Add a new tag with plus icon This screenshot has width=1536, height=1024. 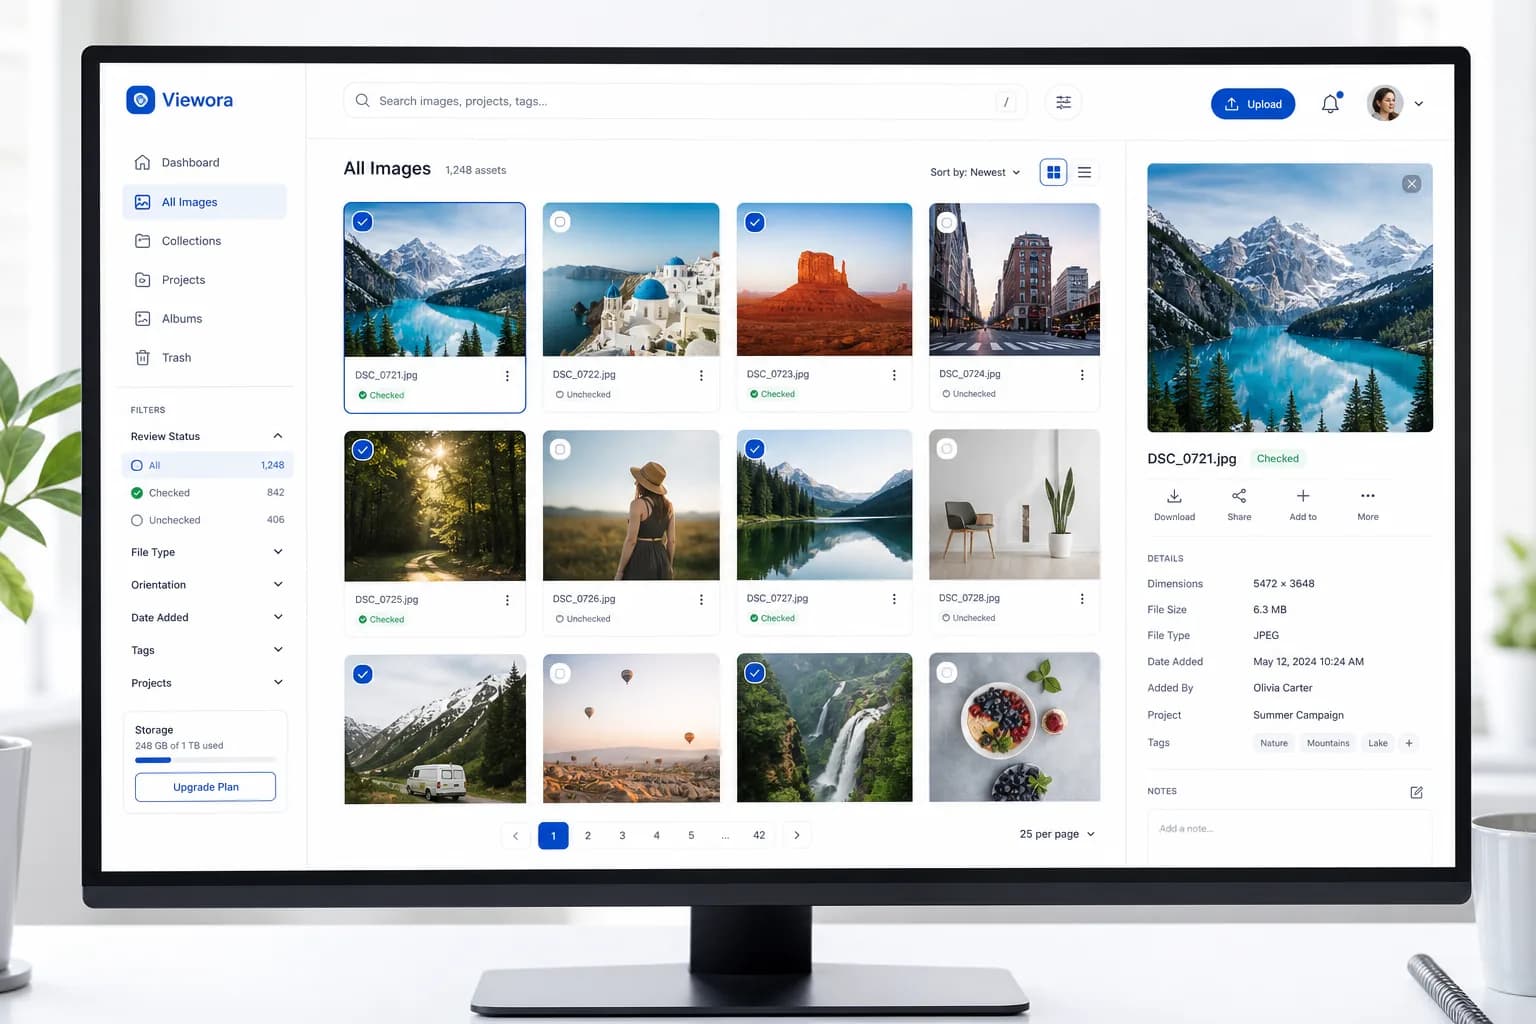pyautogui.click(x=1408, y=743)
